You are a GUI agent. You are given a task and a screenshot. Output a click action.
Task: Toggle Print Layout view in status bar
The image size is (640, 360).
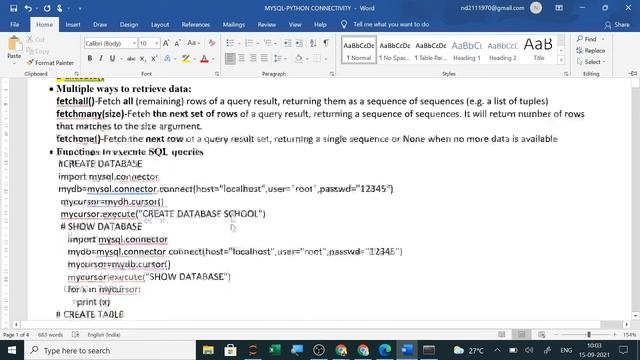click(522, 335)
